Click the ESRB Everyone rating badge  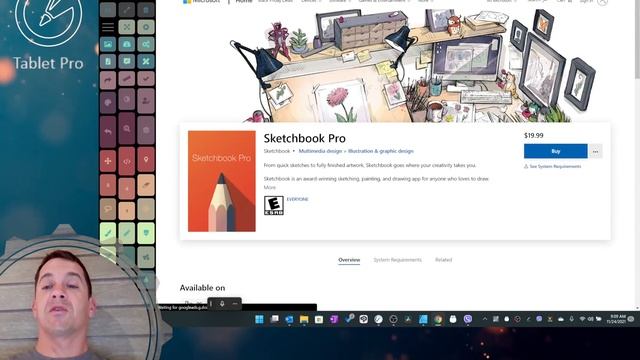273,205
